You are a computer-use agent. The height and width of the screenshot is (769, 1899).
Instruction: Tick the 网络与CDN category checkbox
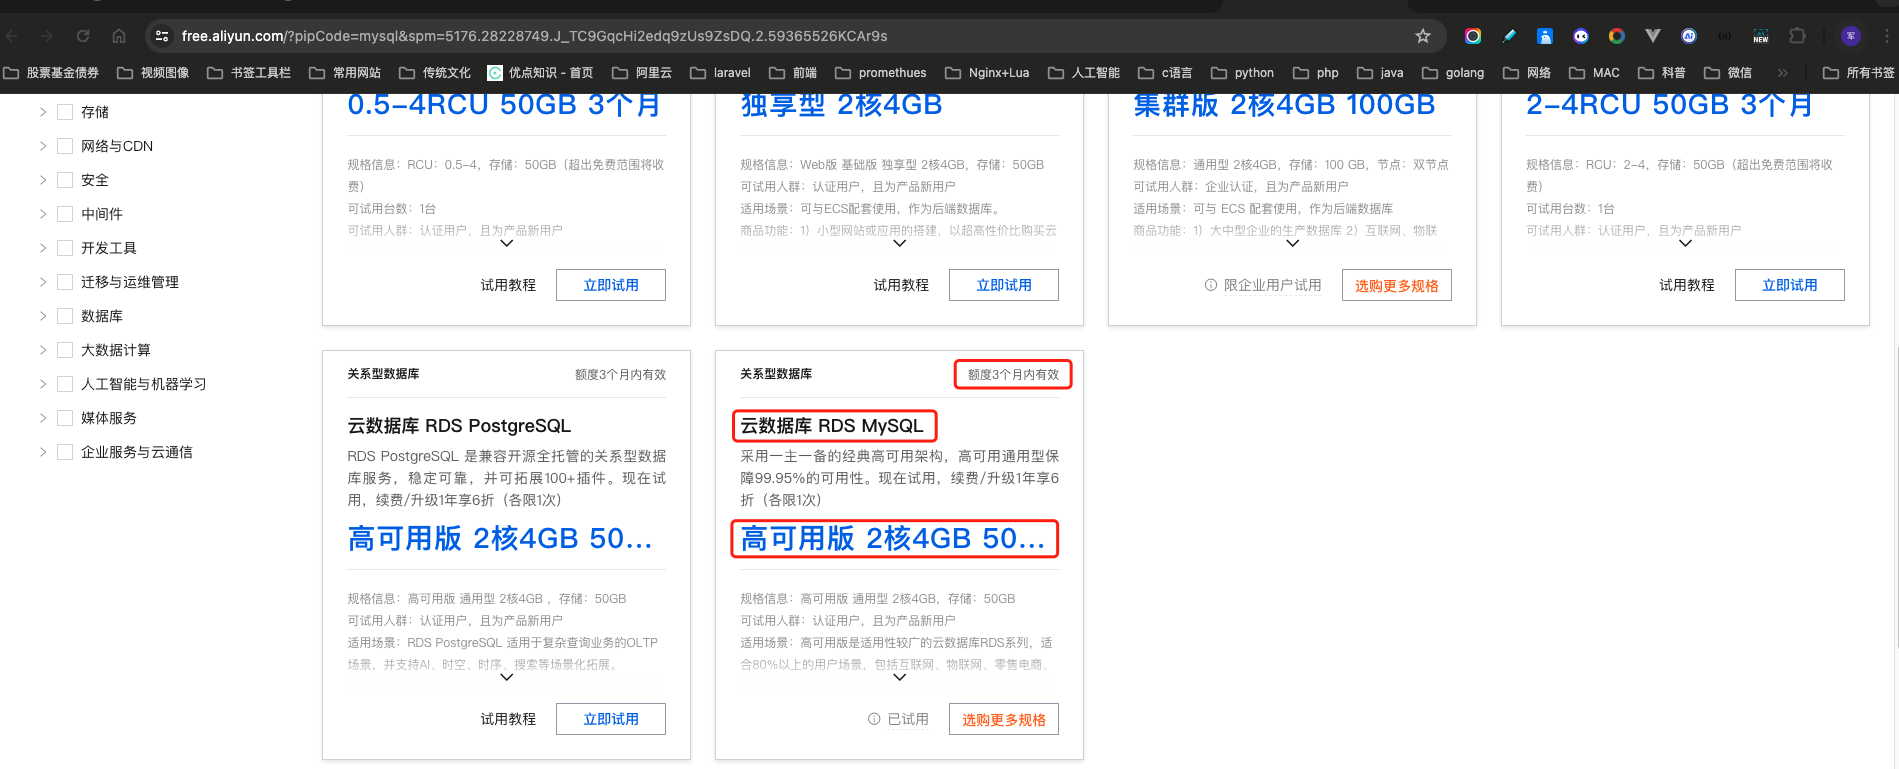pyautogui.click(x=65, y=146)
